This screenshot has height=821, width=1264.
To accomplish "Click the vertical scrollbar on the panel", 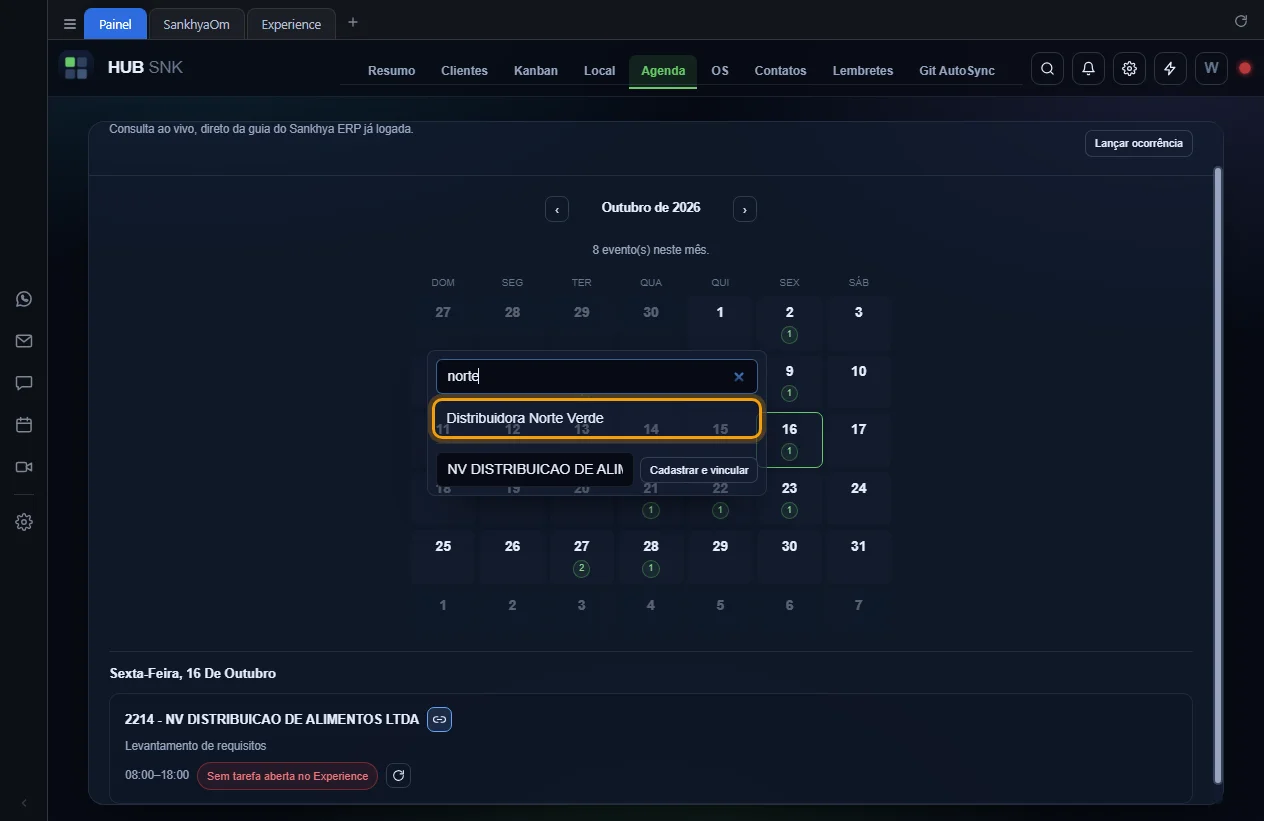I will (x=1217, y=475).
